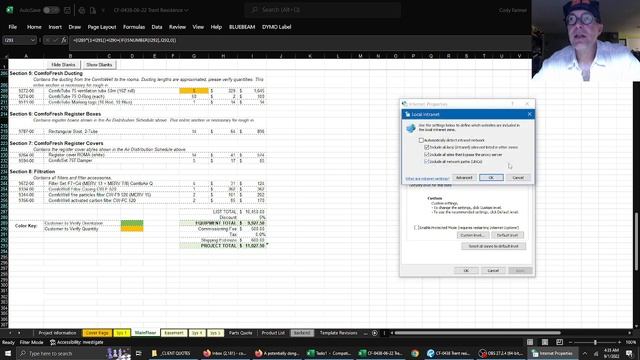Click the more sheet tabs ellipsis
The height and width of the screenshot is (360, 640).
tap(365, 333)
